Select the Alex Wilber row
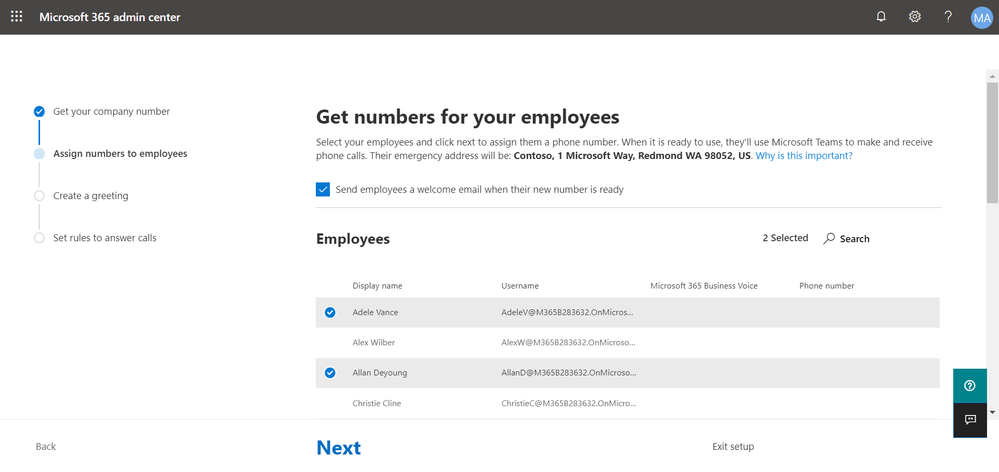 [x=628, y=343]
